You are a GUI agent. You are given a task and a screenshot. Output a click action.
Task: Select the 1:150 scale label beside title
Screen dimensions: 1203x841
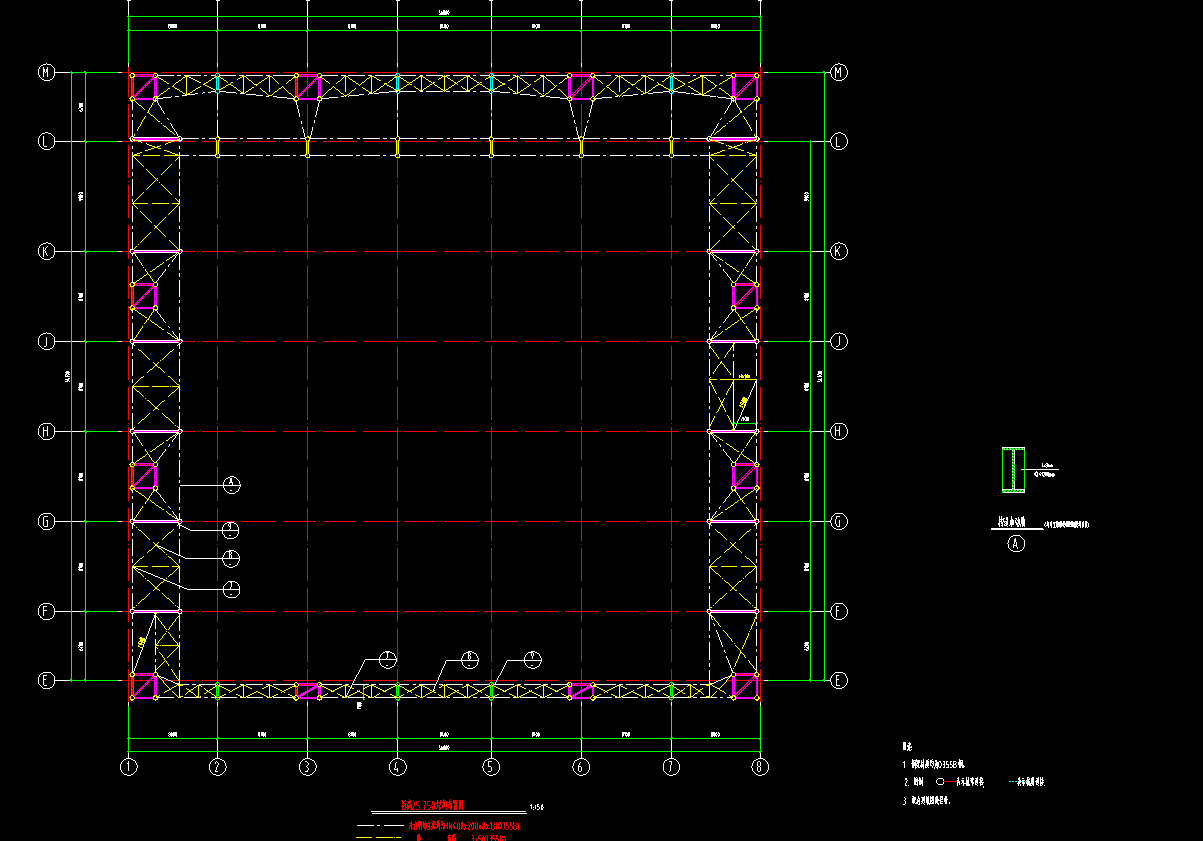pyautogui.click(x=536, y=806)
